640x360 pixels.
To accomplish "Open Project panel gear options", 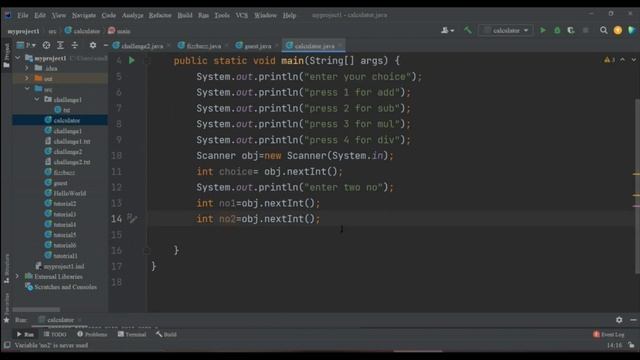I will (x=93, y=45).
